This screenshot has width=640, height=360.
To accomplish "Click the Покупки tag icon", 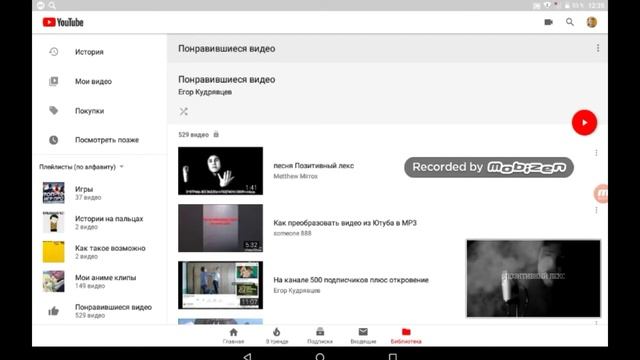I will click(53, 110).
